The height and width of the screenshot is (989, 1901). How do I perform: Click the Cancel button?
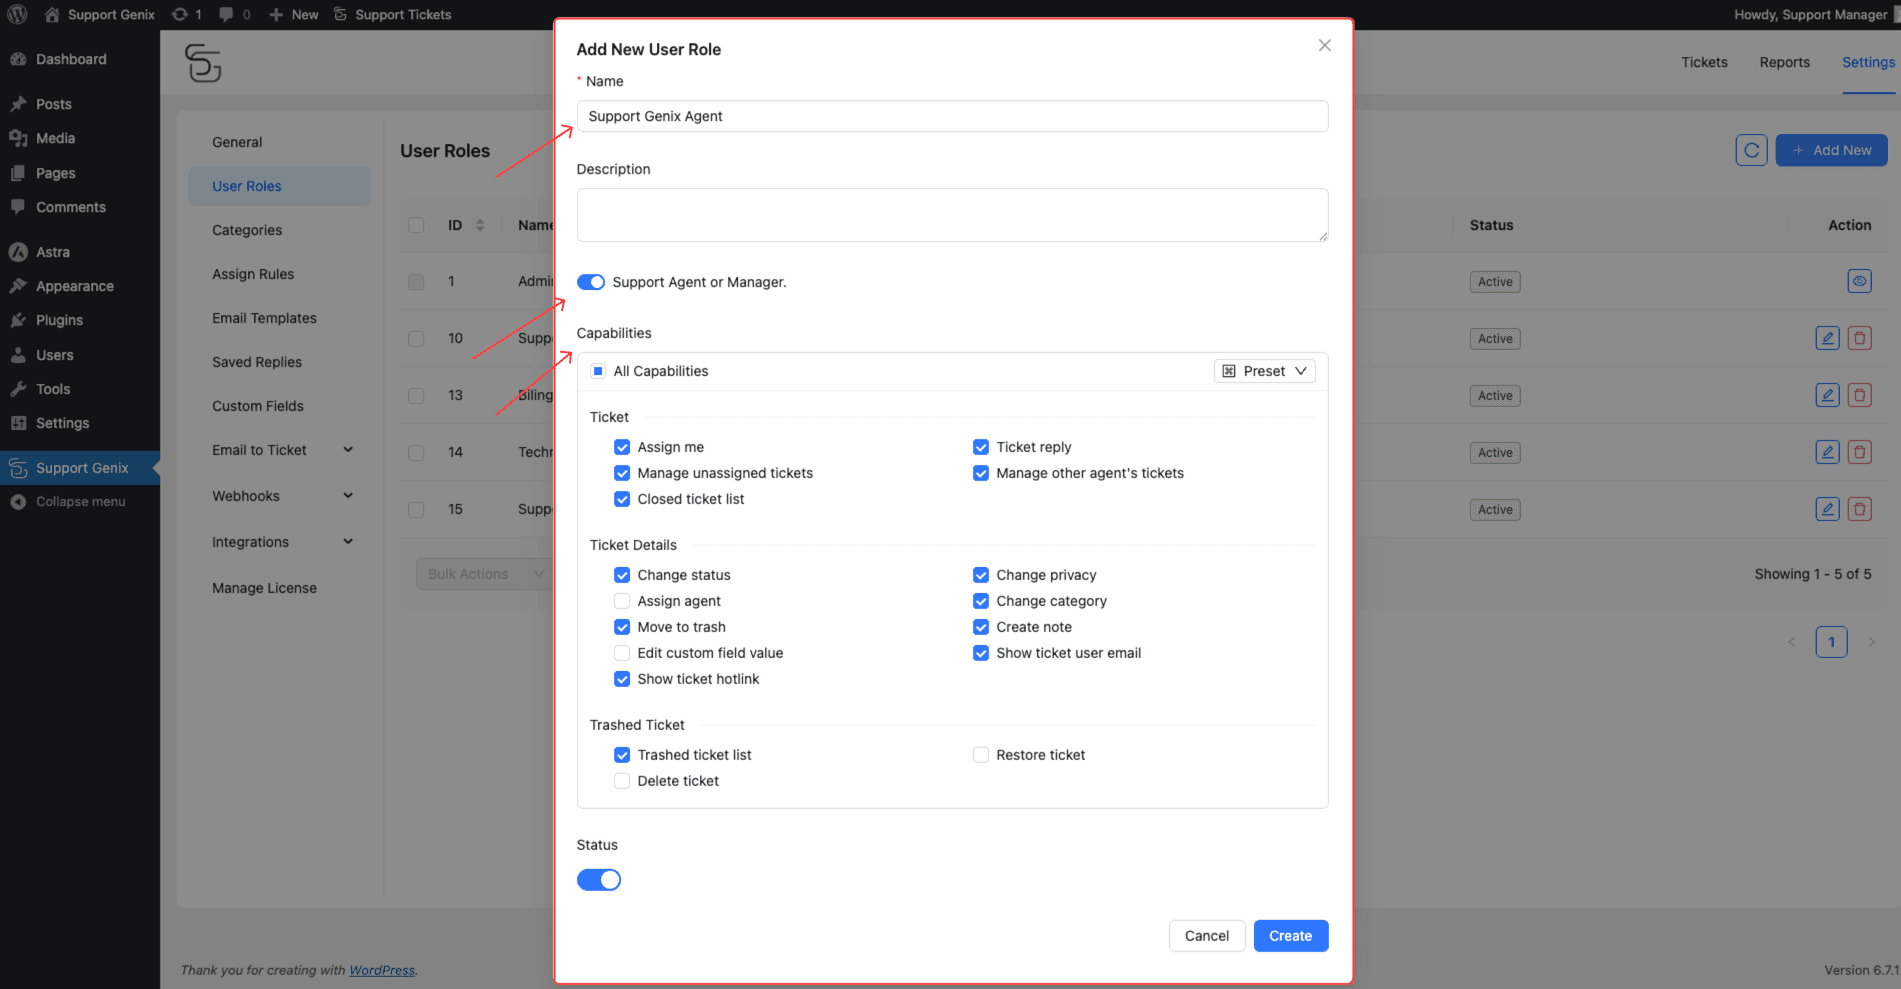click(x=1207, y=936)
